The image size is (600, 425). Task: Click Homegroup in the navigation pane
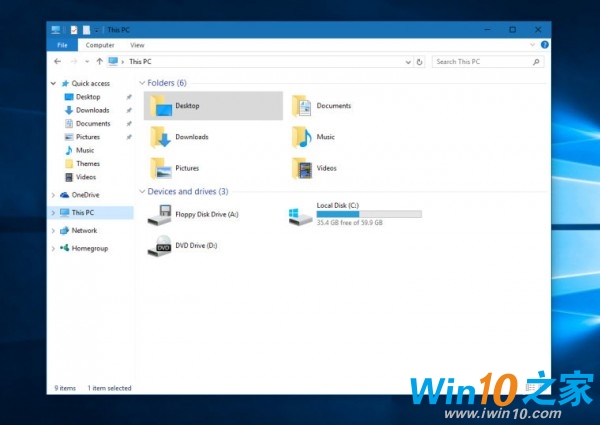coord(90,249)
